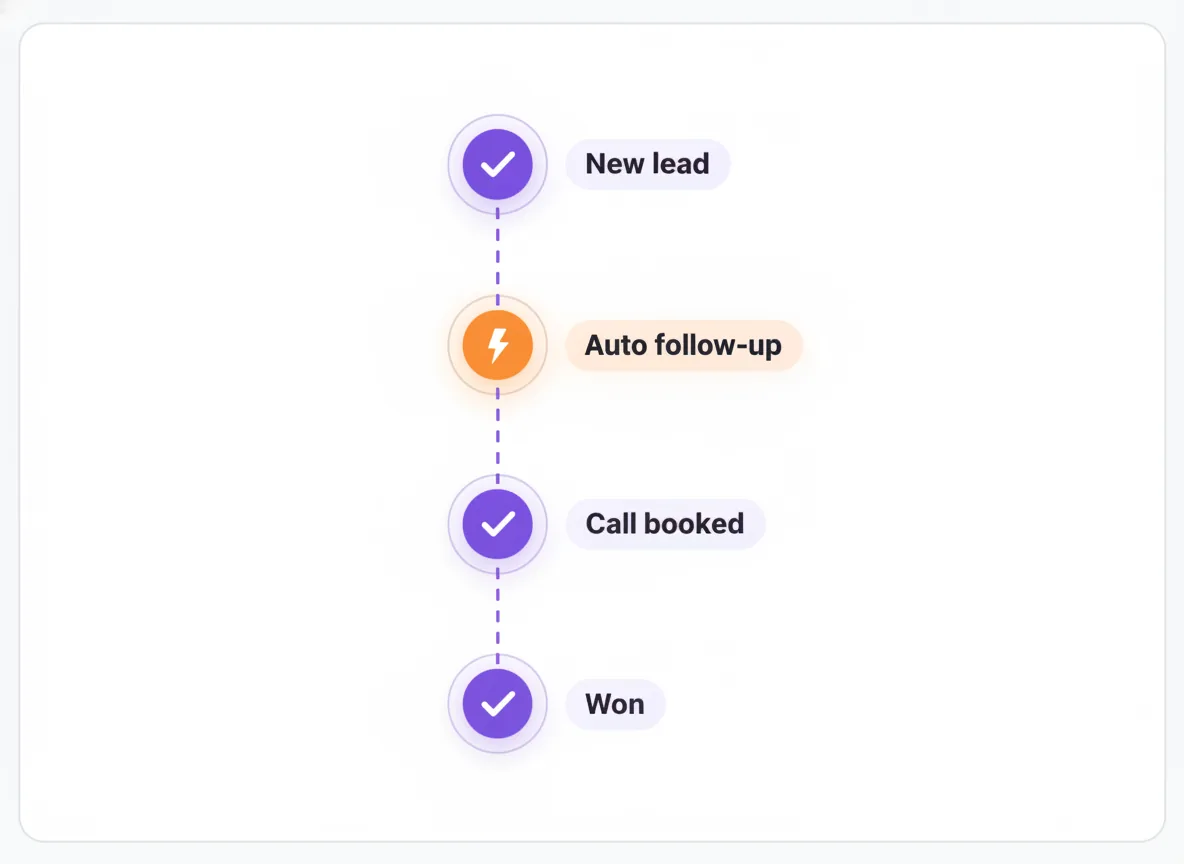The image size is (1184, 864).
Task: Click the white tick inside the Won circle
Action: [x=498, y=704]
